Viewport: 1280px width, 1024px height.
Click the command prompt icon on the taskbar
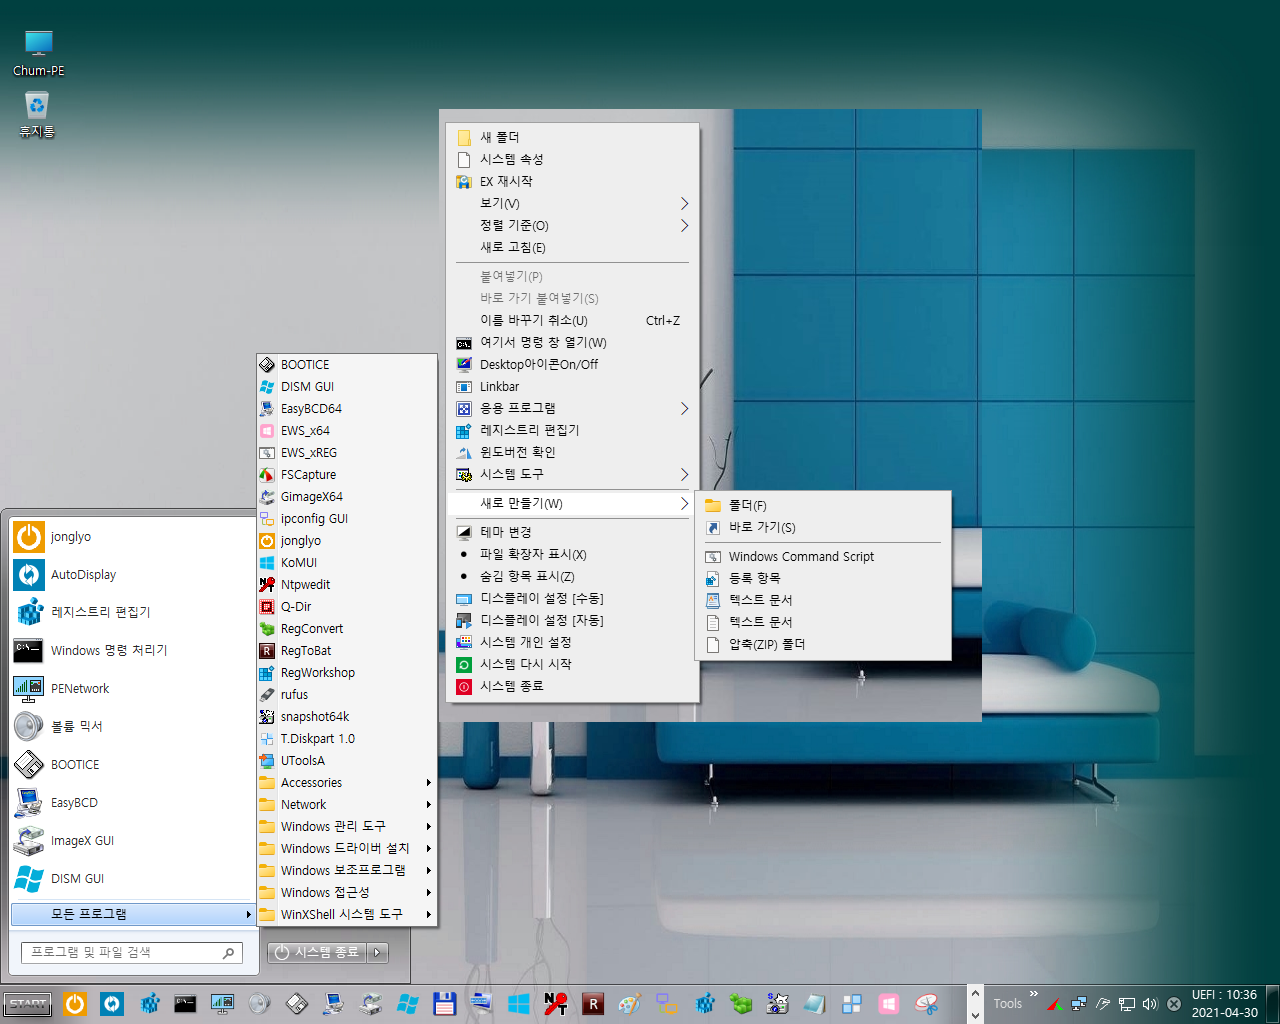click(x=185, y=1003)
